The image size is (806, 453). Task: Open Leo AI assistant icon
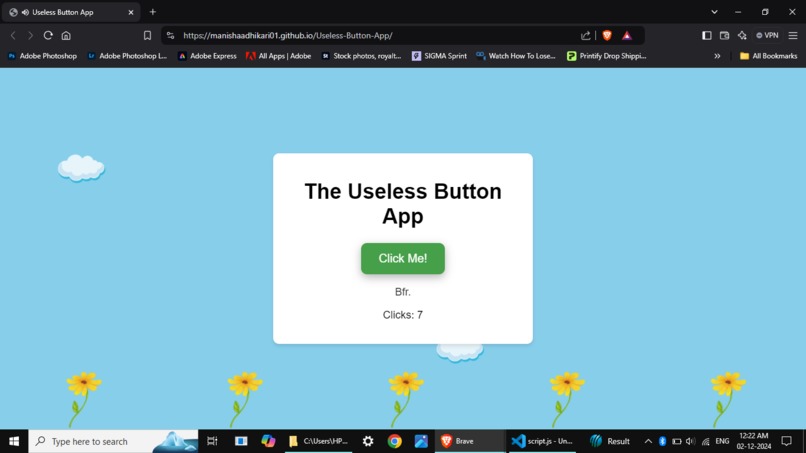[x=742, y=35]
